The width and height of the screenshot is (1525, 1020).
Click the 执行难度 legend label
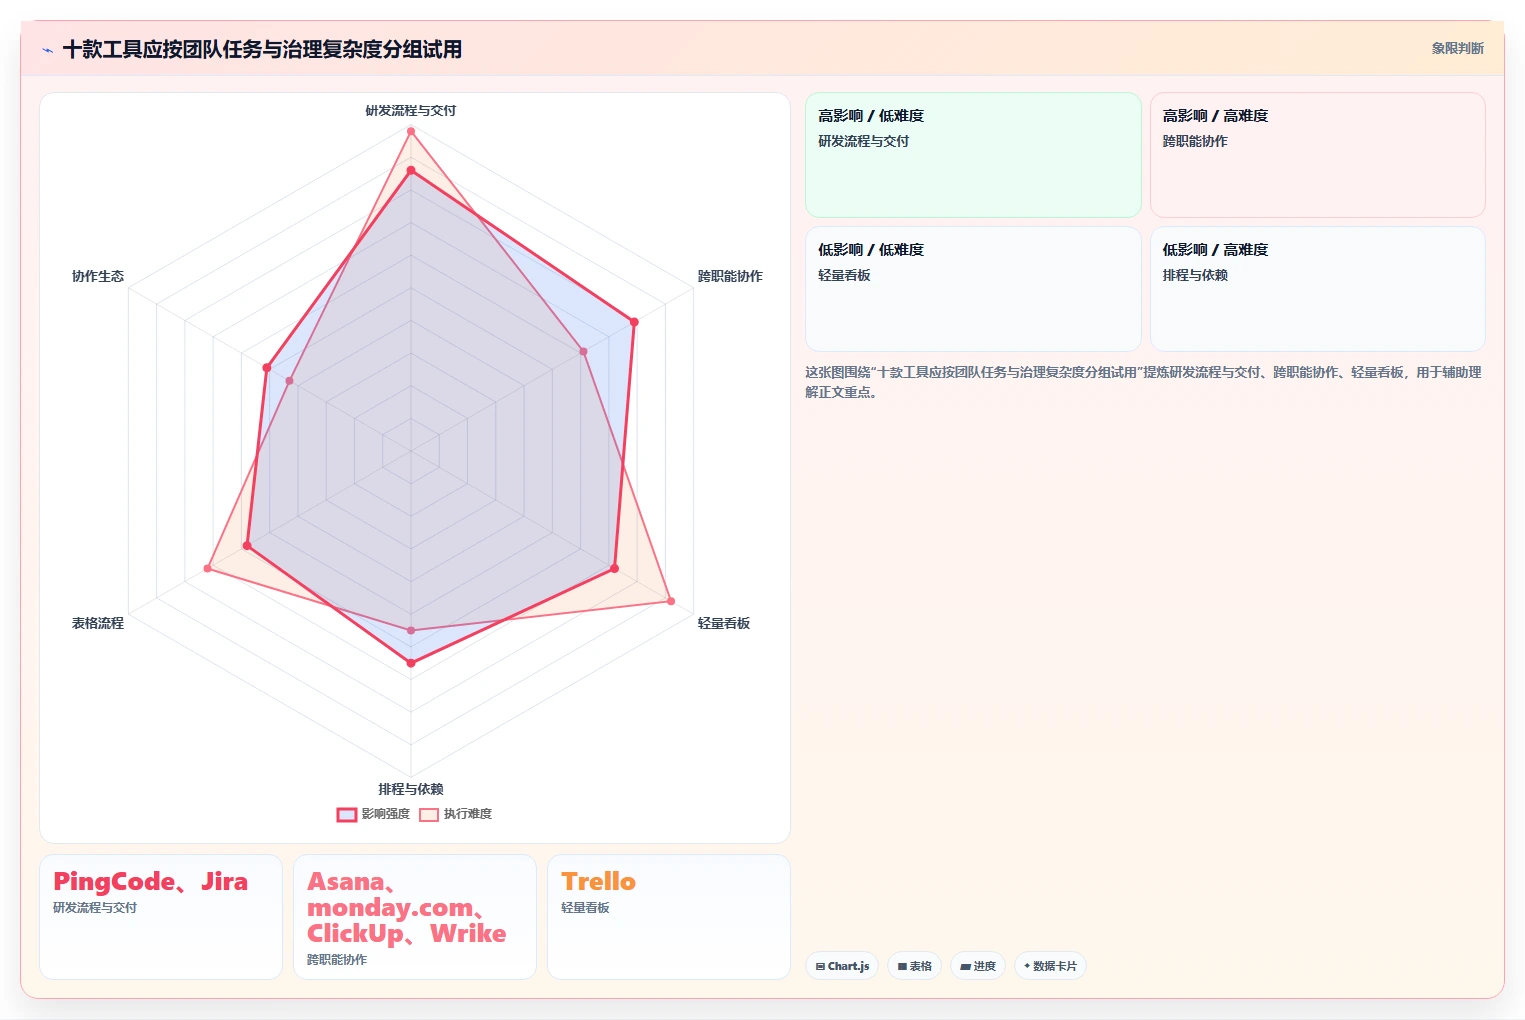[x=468, y=814]
